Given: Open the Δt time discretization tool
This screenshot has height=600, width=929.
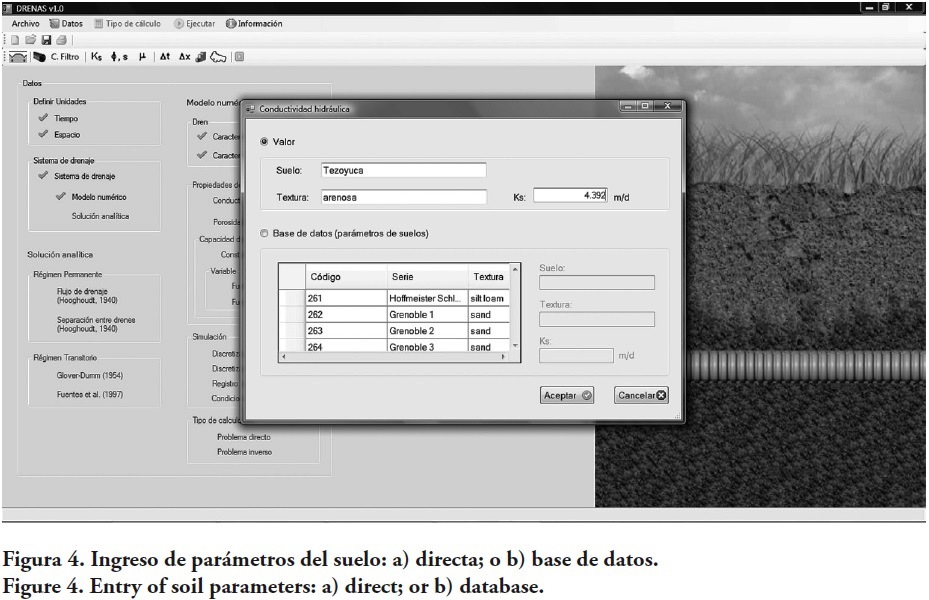Looking at the screenshot, I should click(165, 57).
